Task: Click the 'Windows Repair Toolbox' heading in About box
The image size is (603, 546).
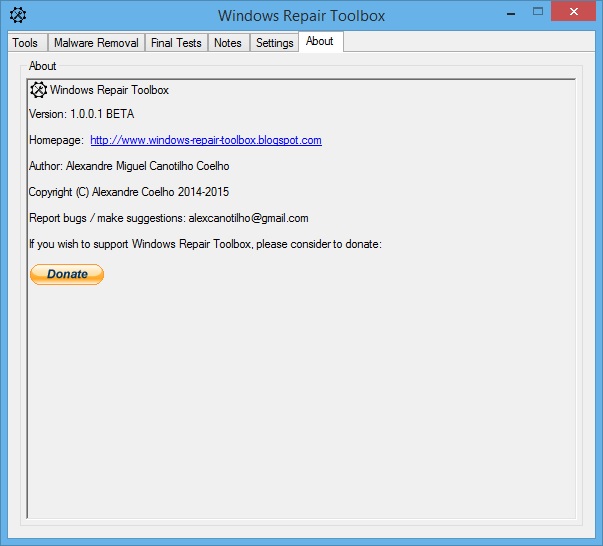Action: 109,90
